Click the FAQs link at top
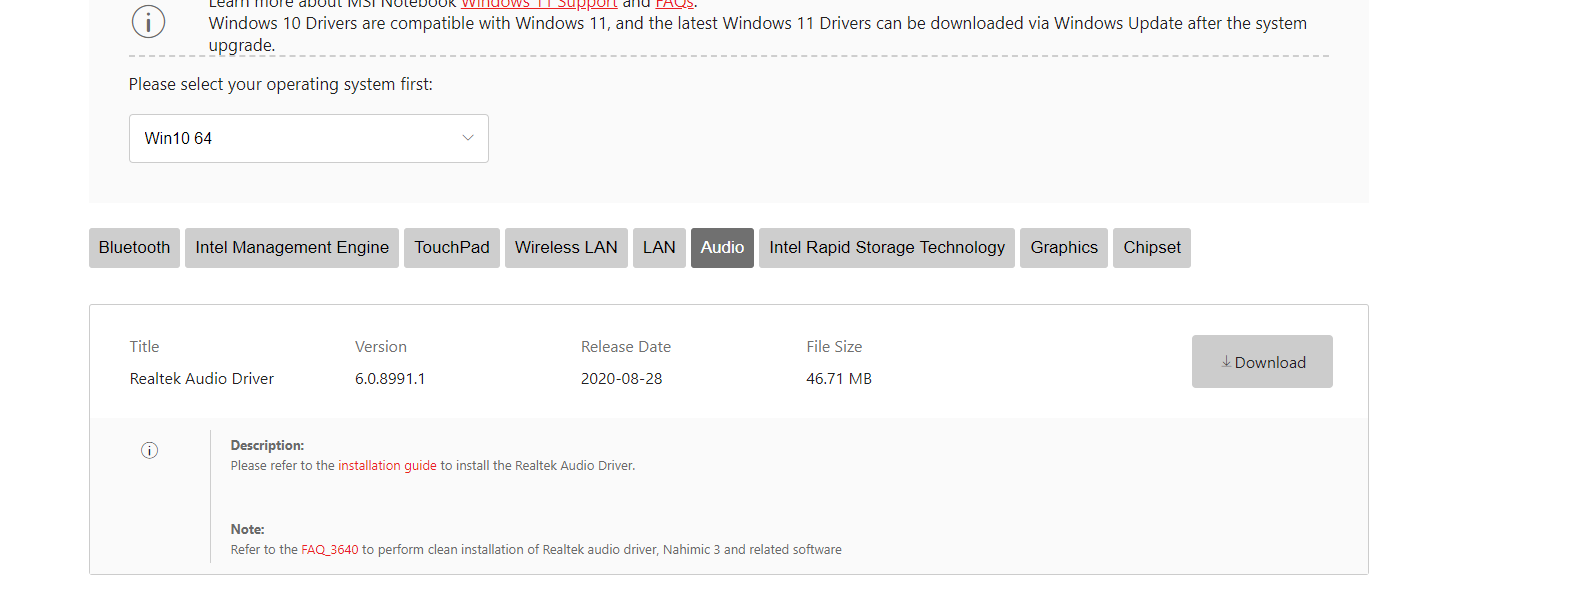Screen dimensions: 1583x598 pos(674,5)
